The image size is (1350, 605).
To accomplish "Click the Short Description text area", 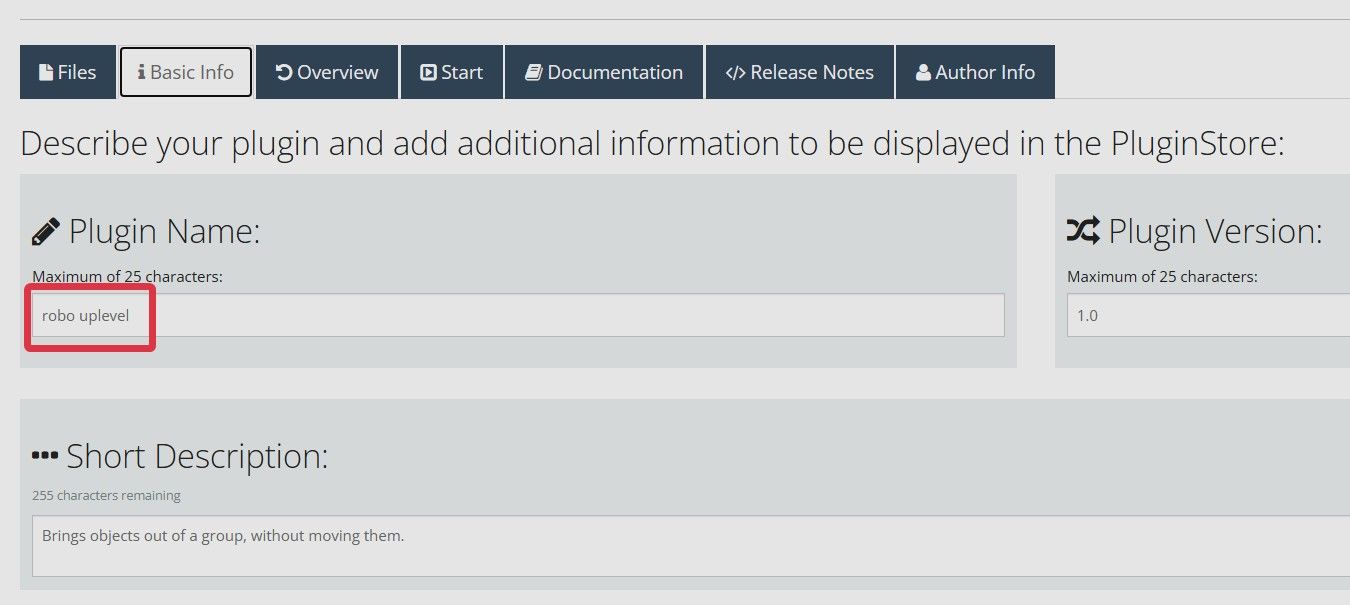I will coord(691,546).
